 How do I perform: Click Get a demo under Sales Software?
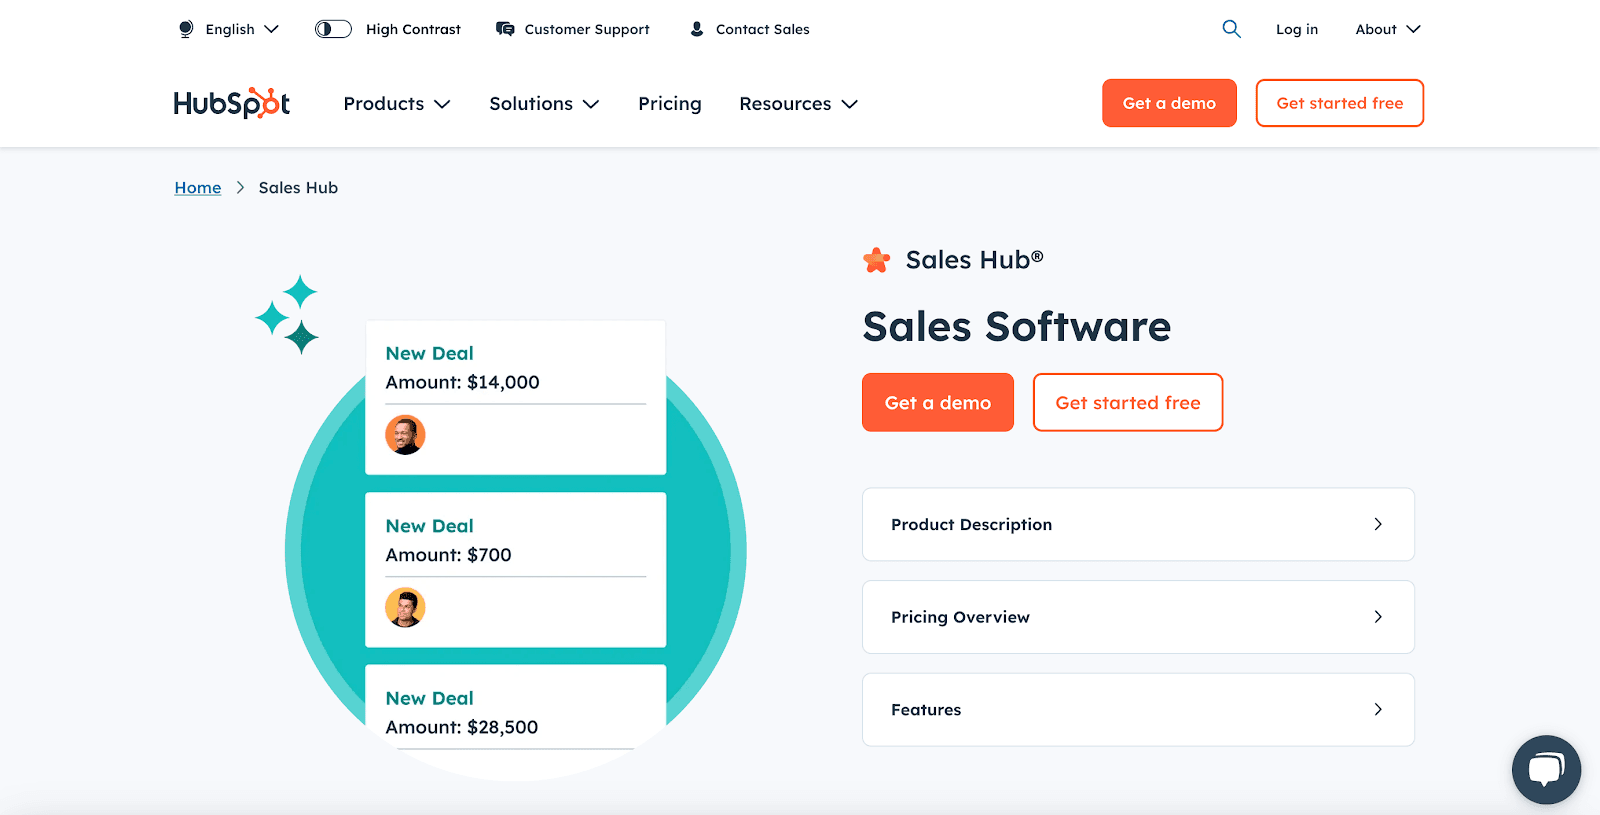point(938,403)
